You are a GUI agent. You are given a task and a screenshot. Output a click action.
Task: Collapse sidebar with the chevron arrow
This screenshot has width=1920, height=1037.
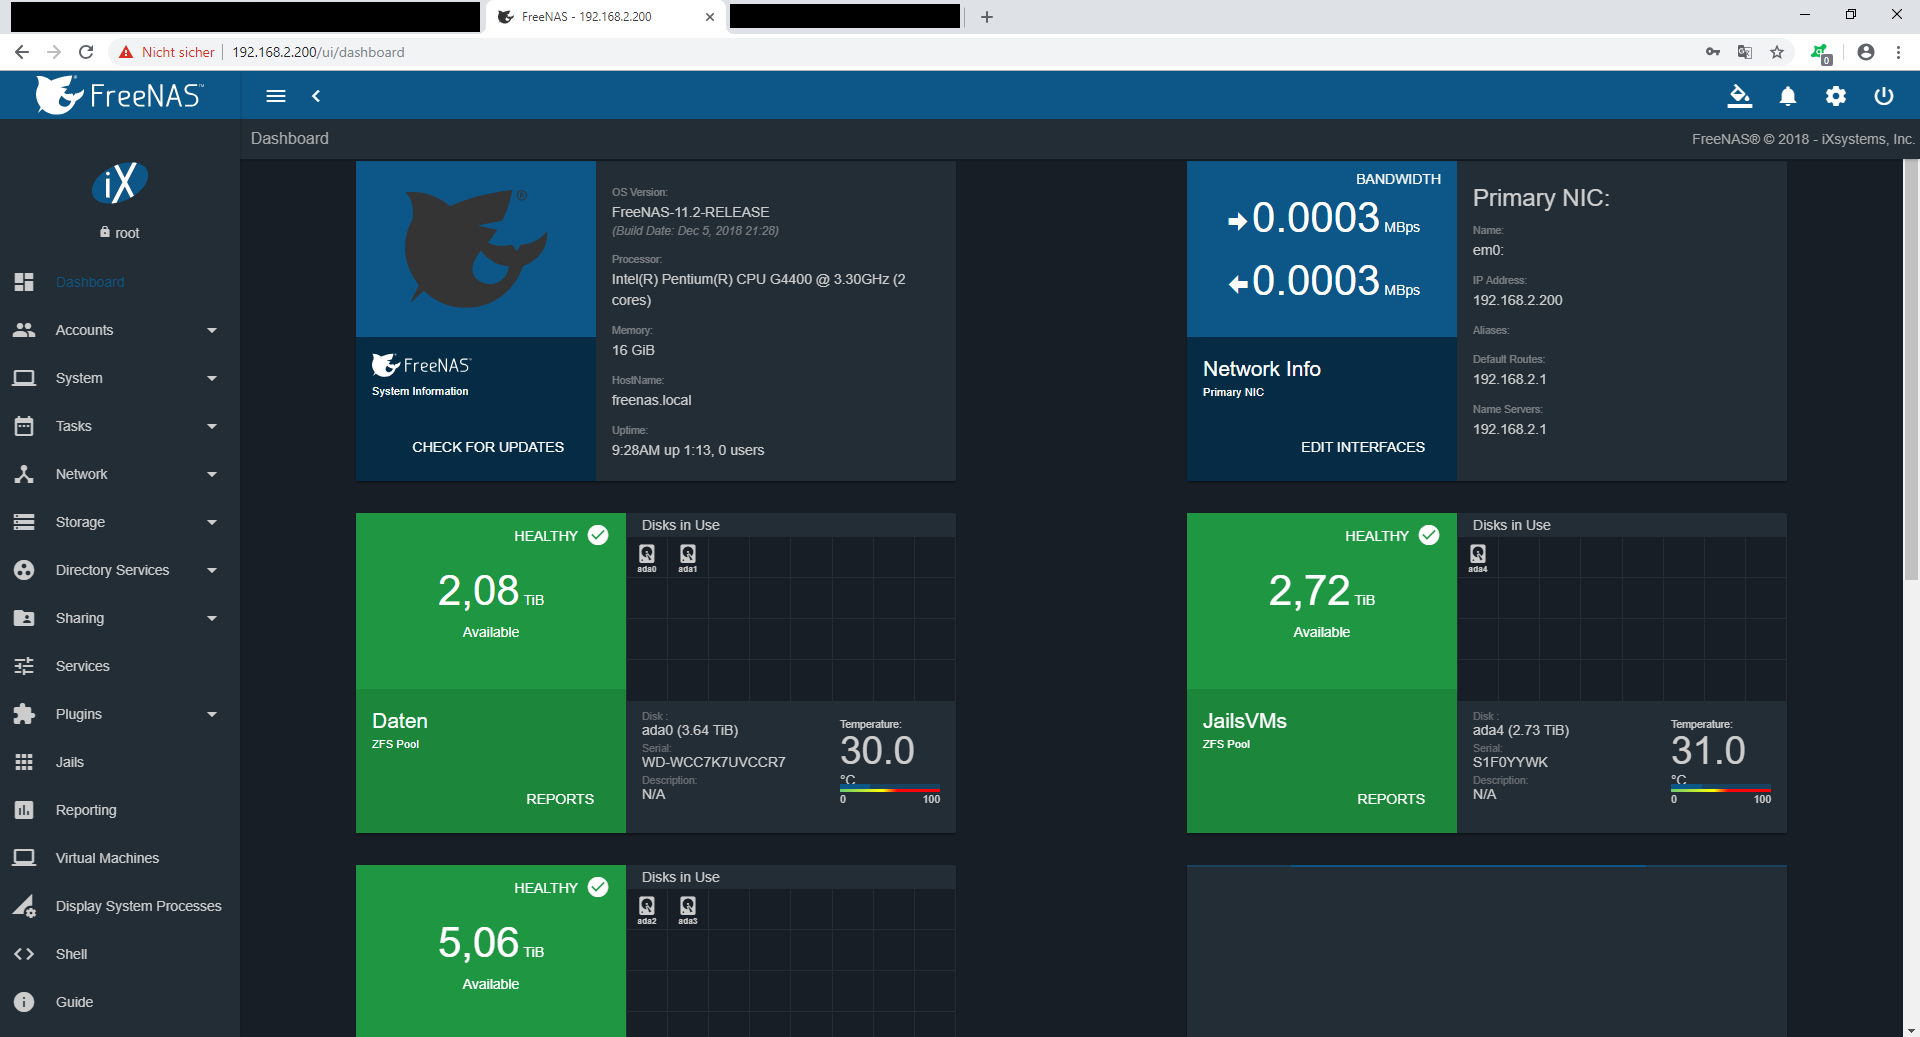(x=316, y=96)
